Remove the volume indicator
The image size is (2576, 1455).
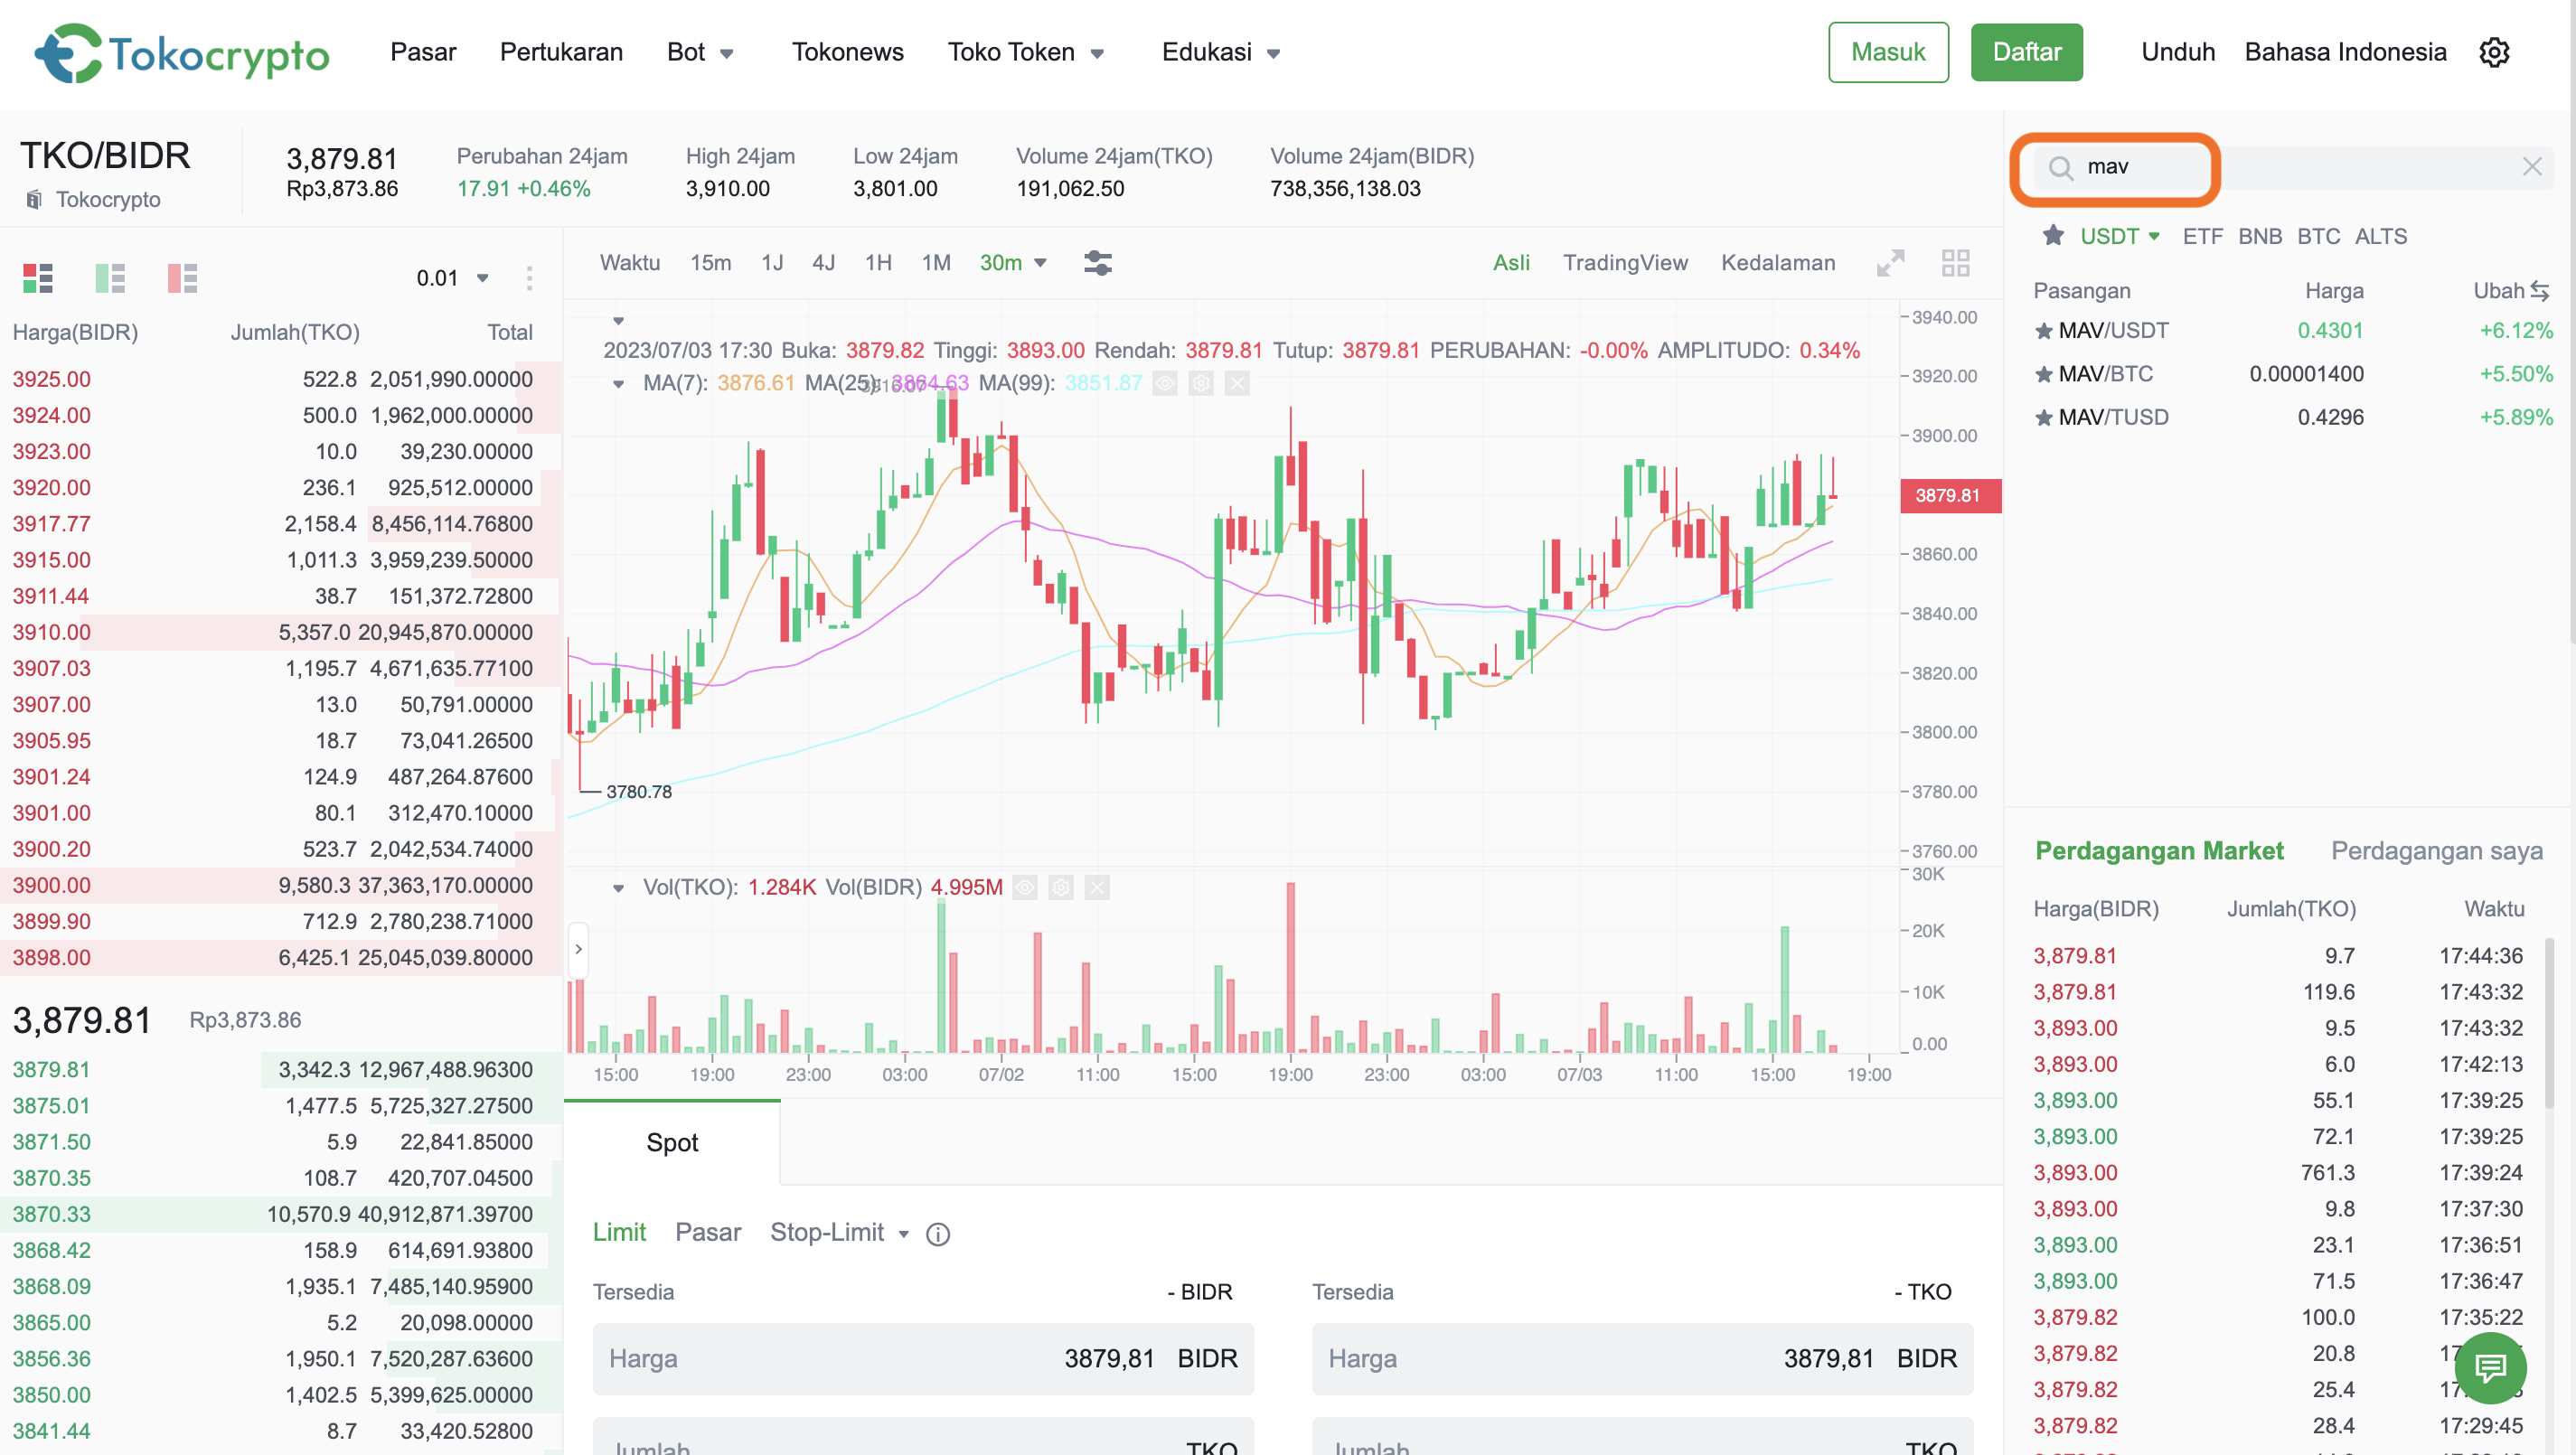tap(1097, 887)
